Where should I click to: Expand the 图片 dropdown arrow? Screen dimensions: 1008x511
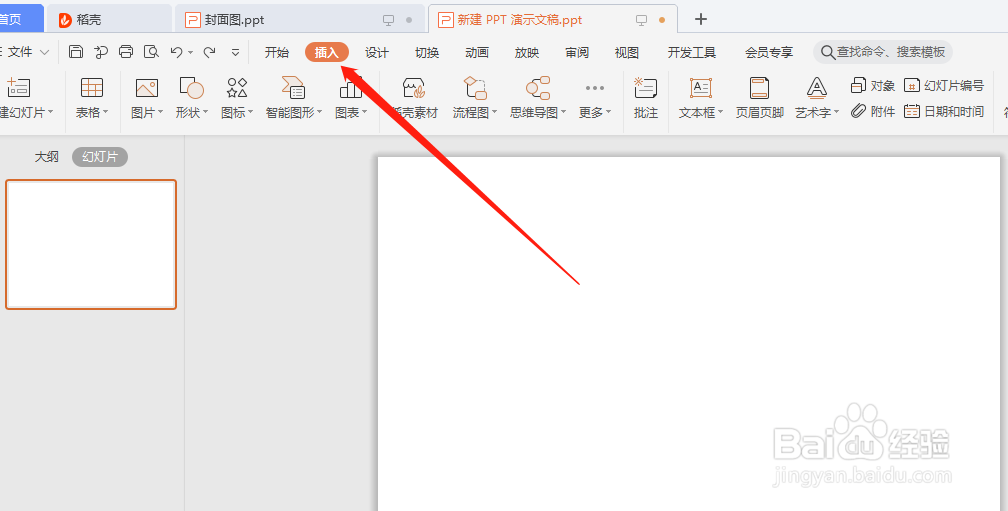coord(160,112)
